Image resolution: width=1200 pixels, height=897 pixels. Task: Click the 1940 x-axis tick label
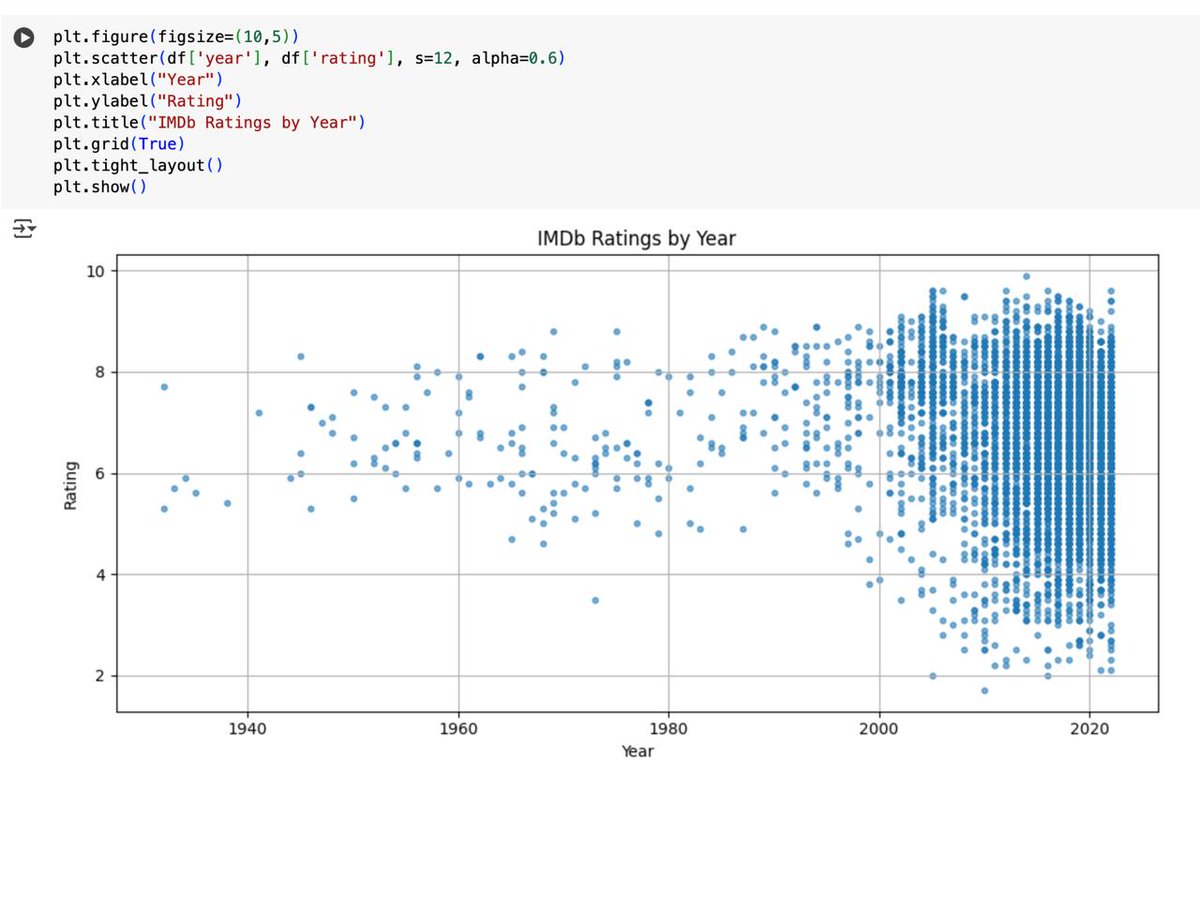pyautogui.click(x=247, y=728)
